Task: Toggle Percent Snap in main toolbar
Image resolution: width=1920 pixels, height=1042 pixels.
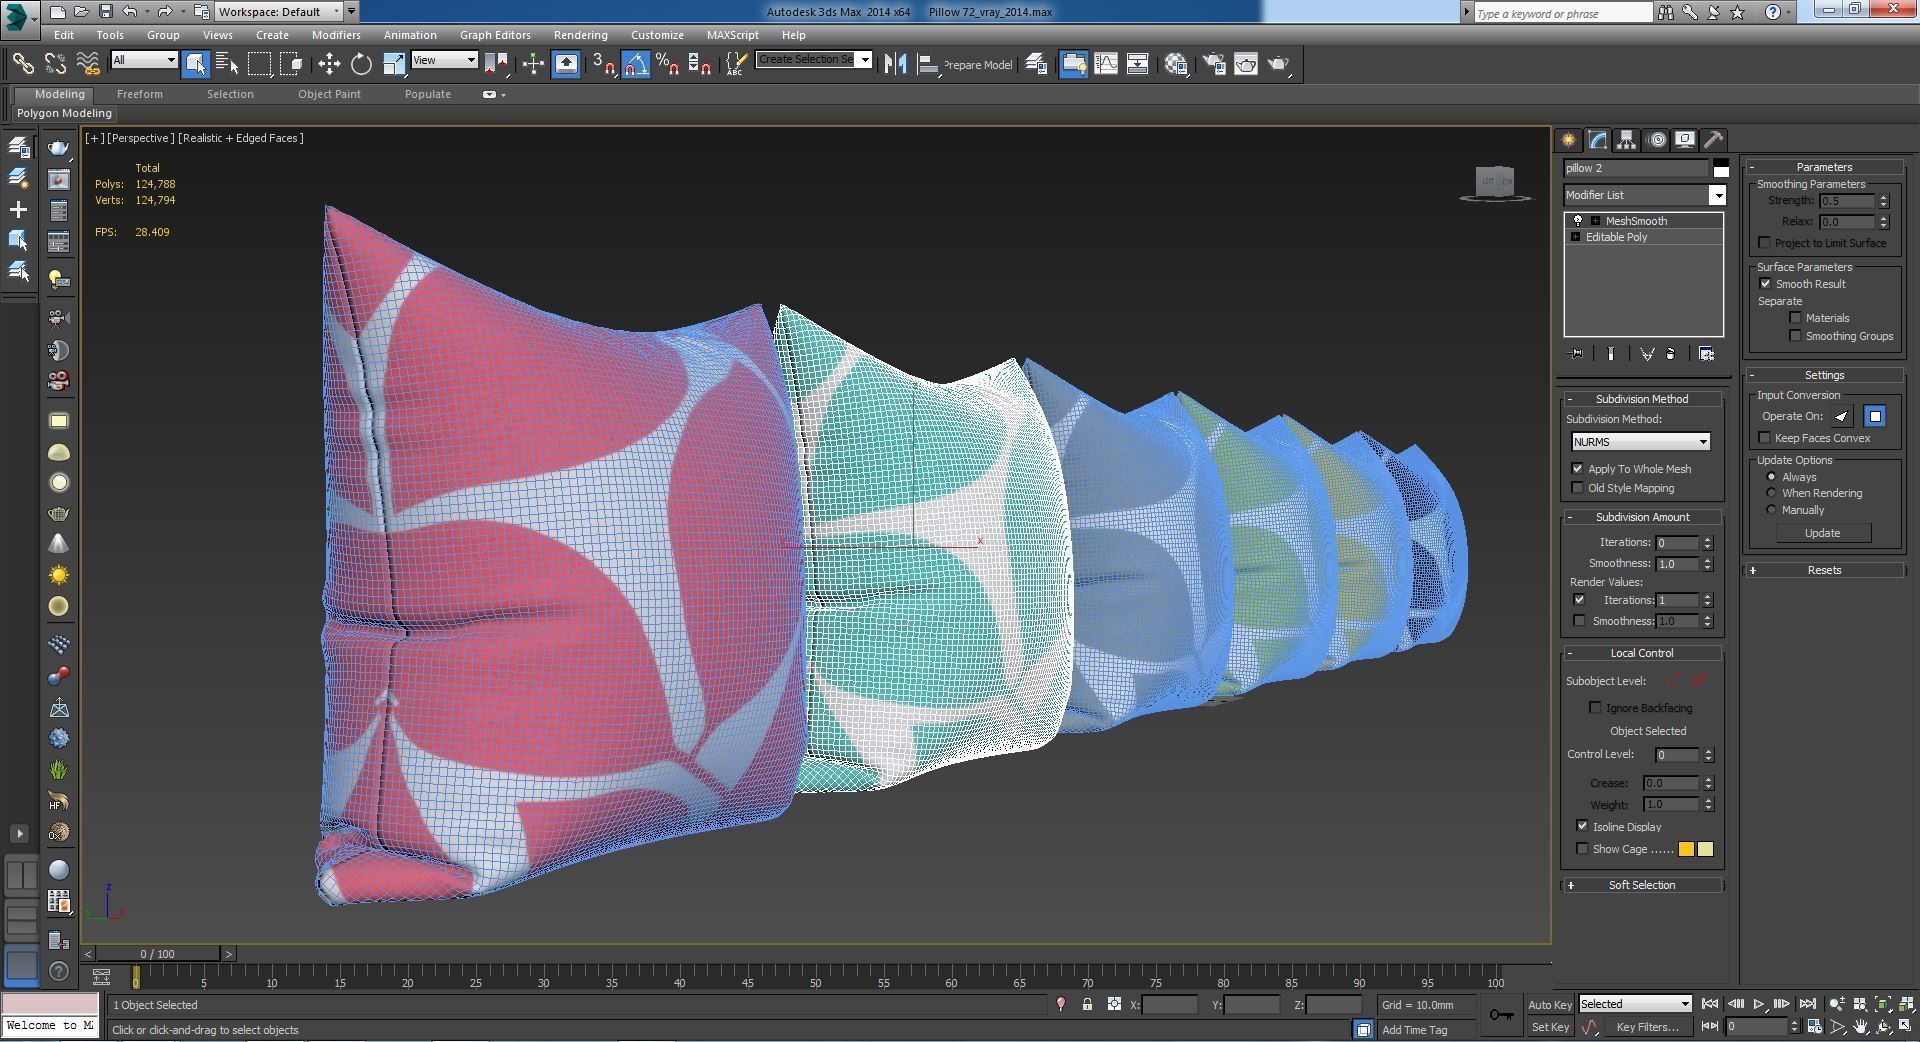Action: pos(668,64)
